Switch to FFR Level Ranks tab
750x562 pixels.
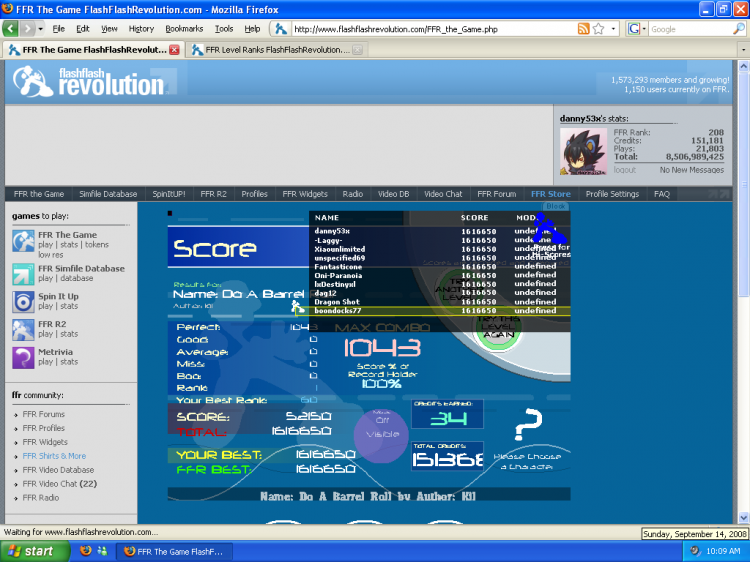[276, 50]
